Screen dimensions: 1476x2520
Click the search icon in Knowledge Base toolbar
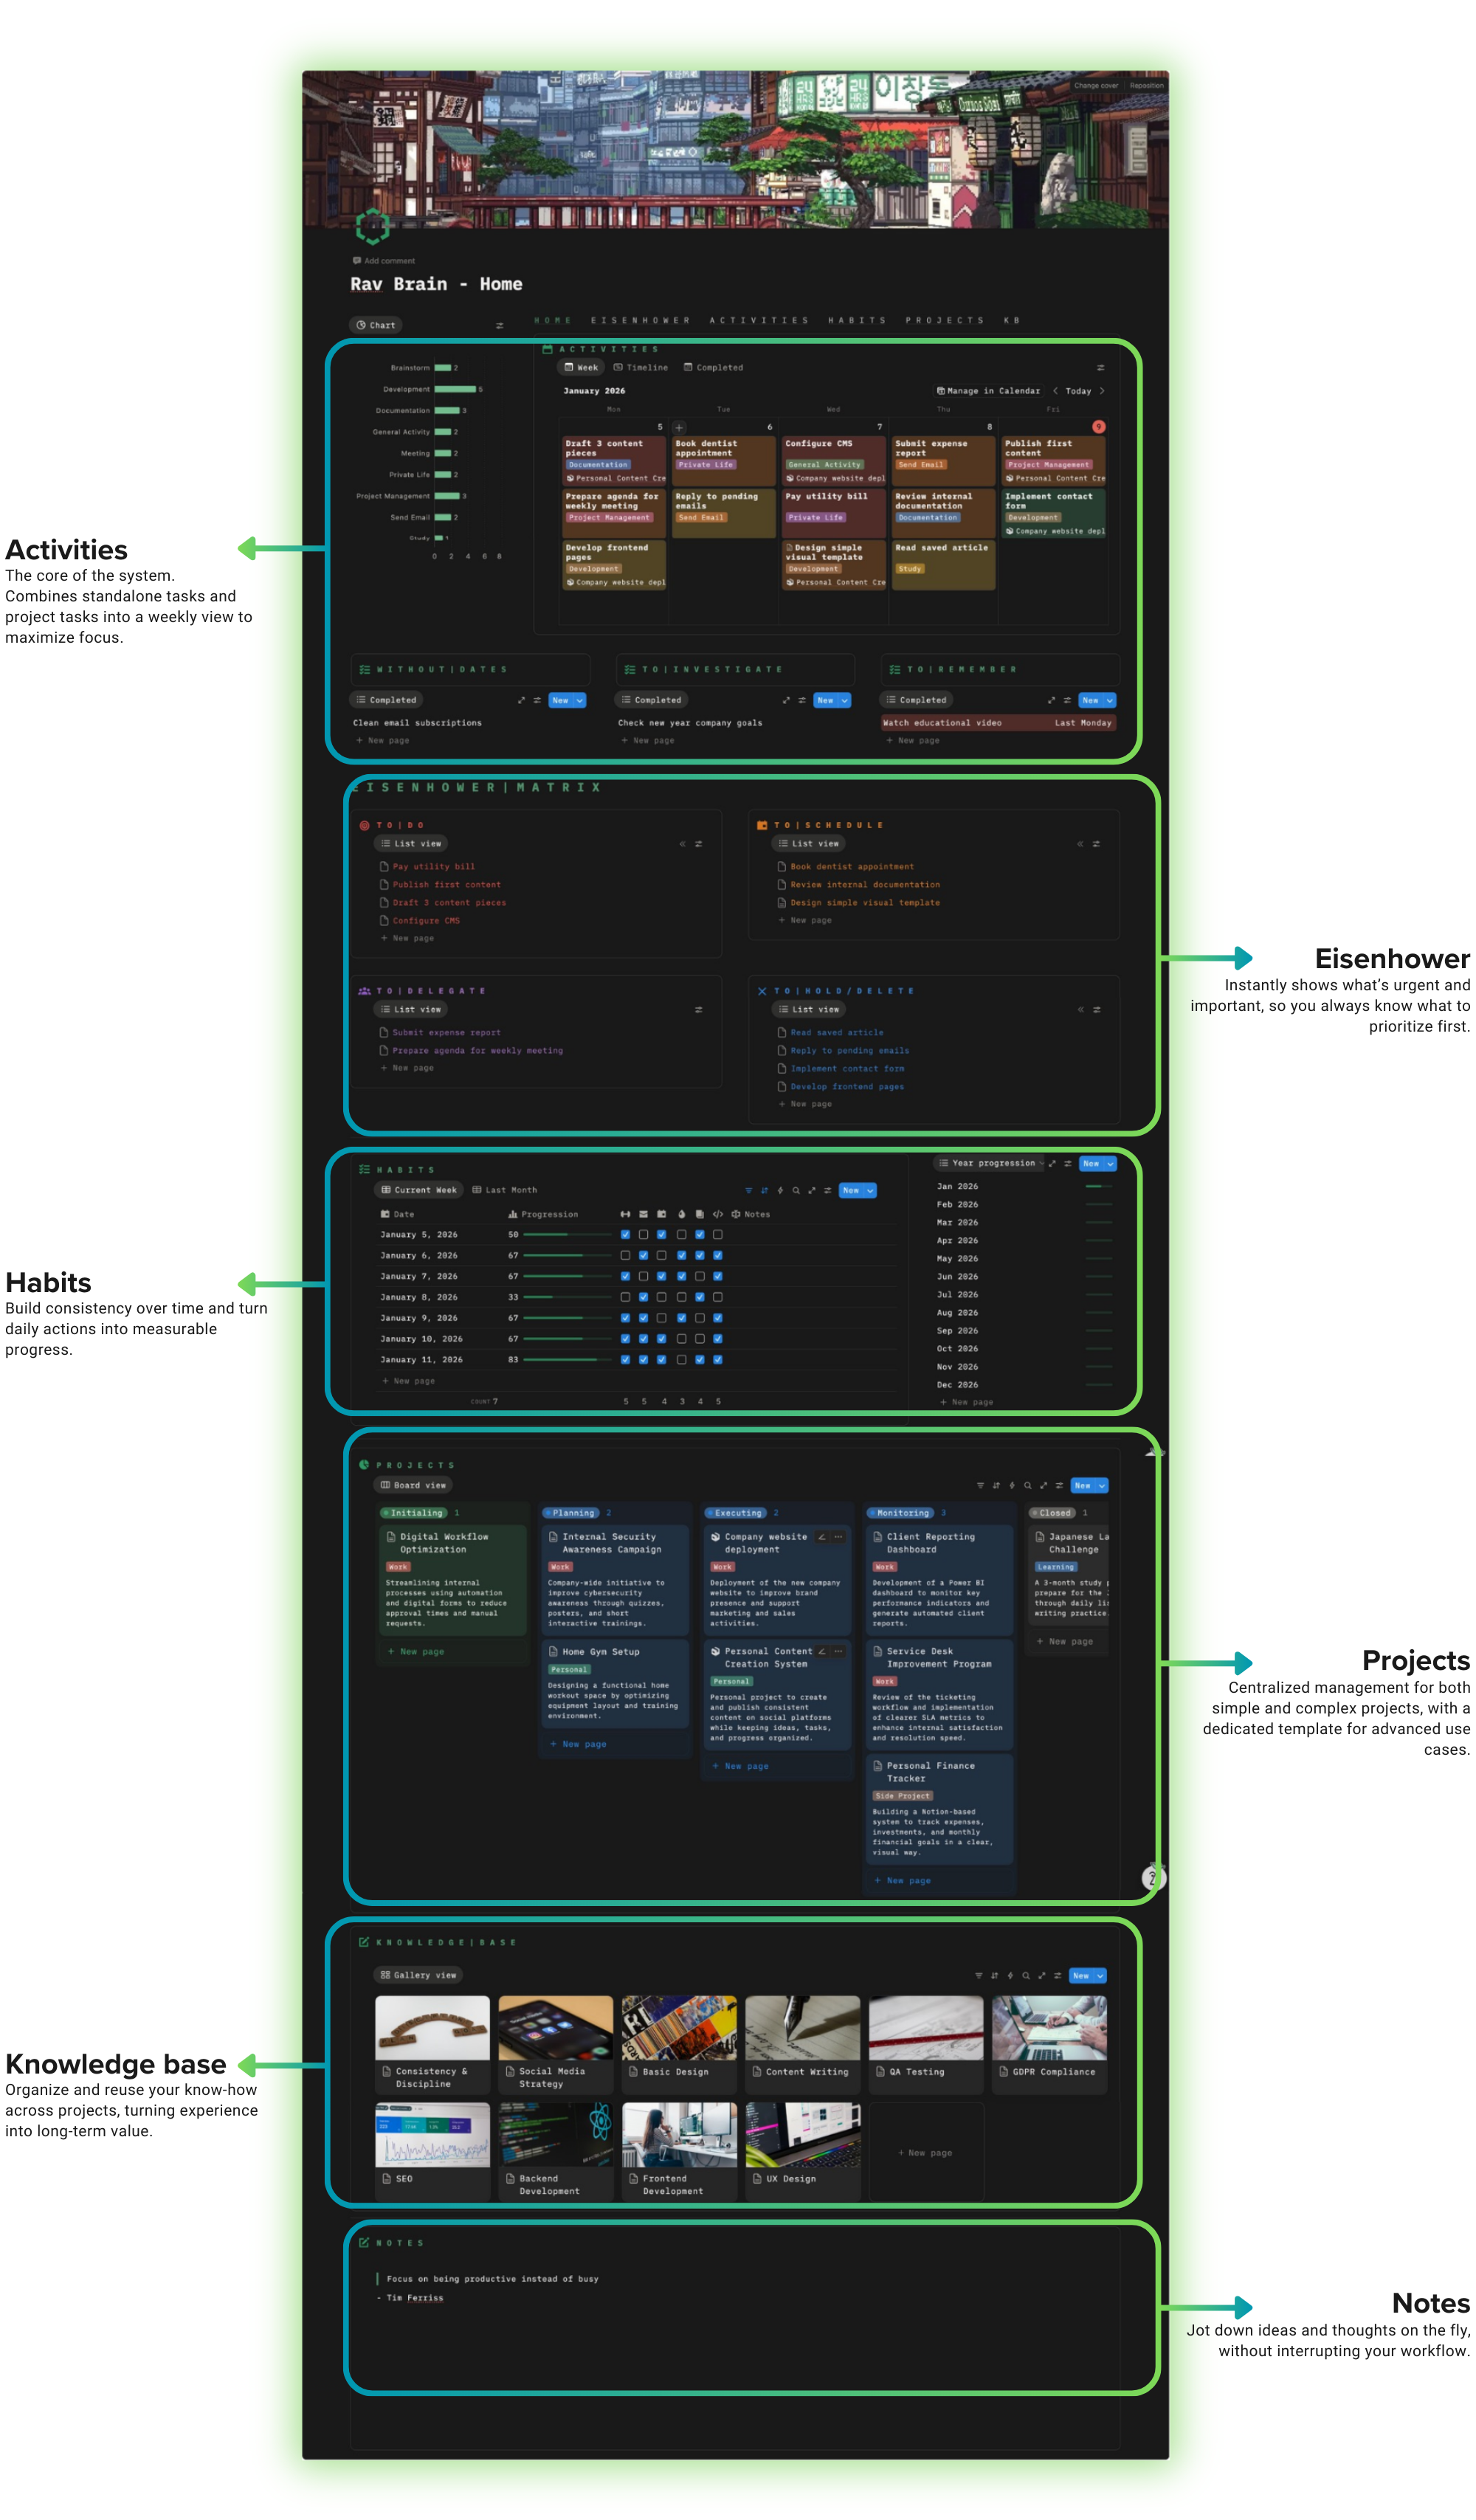(x=1026, y=1976)
